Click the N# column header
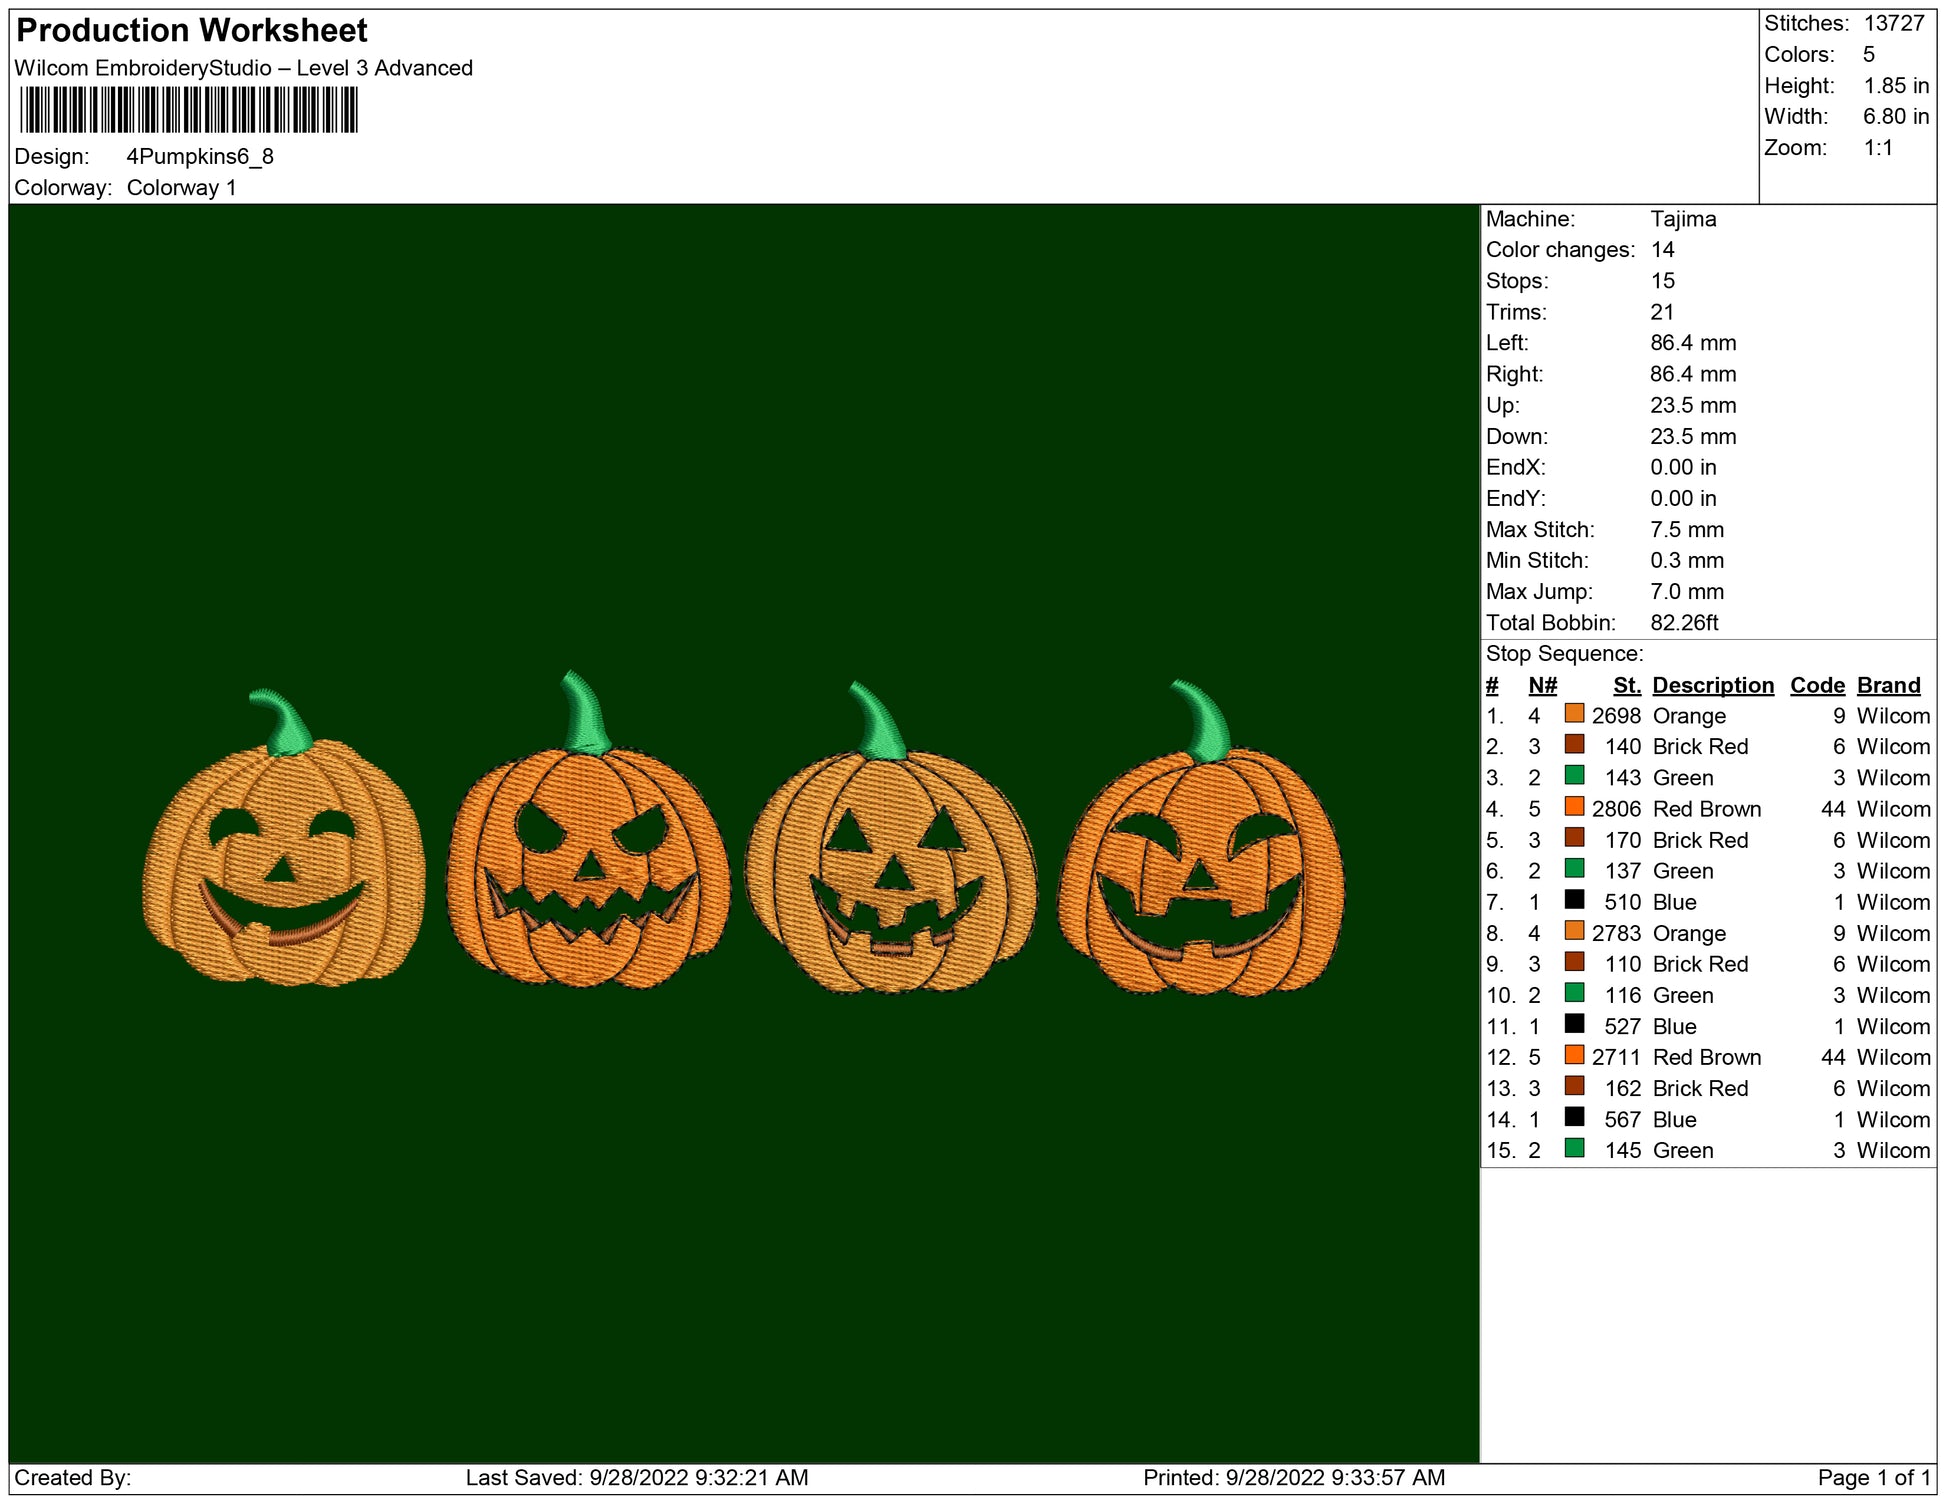The height and width of the screenshot is (1497, 1946). [x=1542, y=685]
